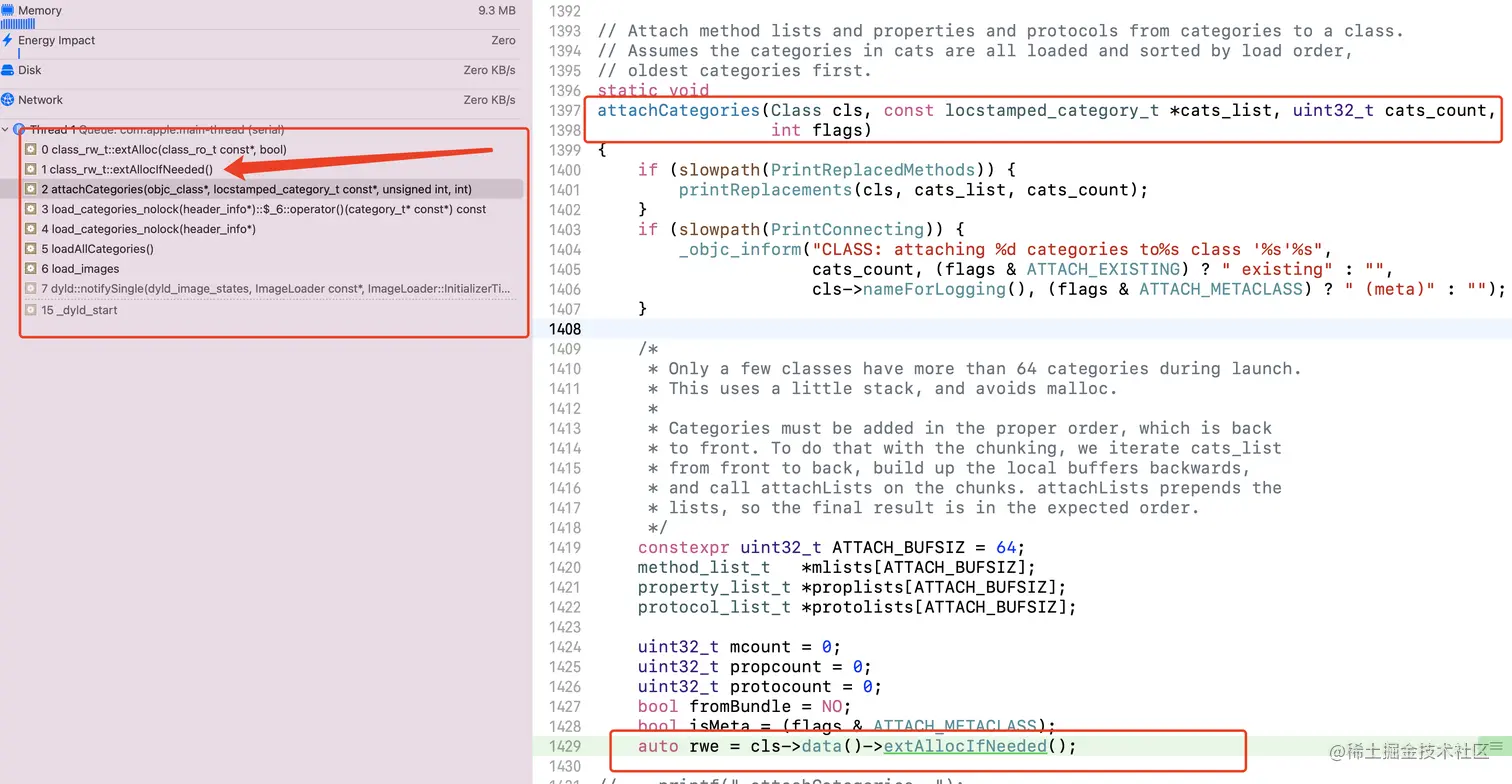Click frame icon beside load_images row
Screen dimensions: 1512x784
pos(31,269)
